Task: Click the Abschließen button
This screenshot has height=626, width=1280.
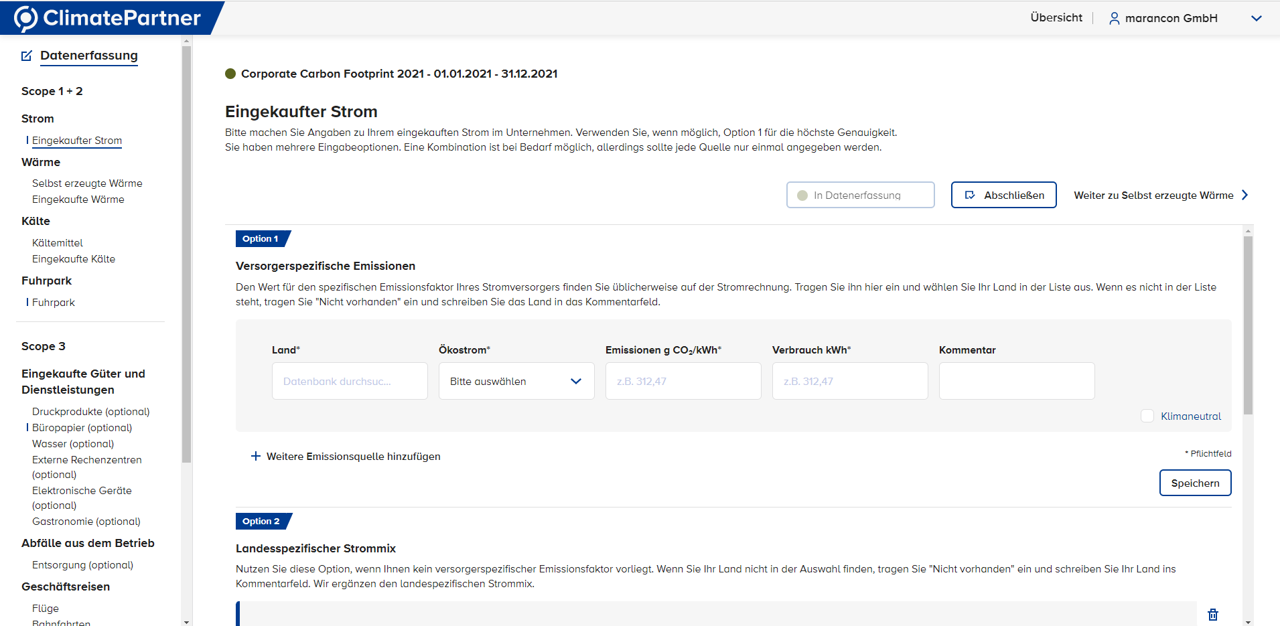Action: pyautogui.click(x=1004, y=195)
